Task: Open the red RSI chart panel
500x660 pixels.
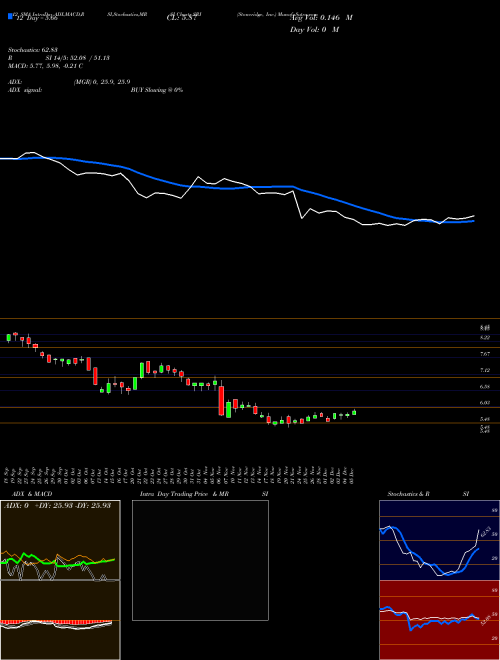Action: click(439, 620)
